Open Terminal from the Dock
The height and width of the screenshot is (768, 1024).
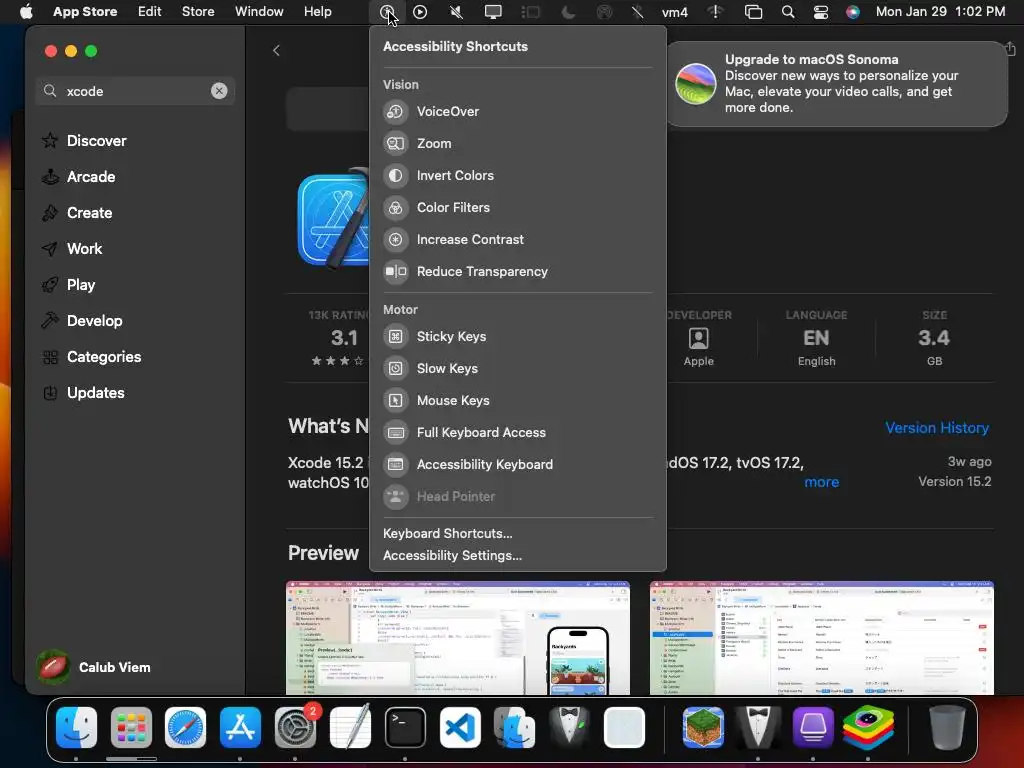click(405, 728)
